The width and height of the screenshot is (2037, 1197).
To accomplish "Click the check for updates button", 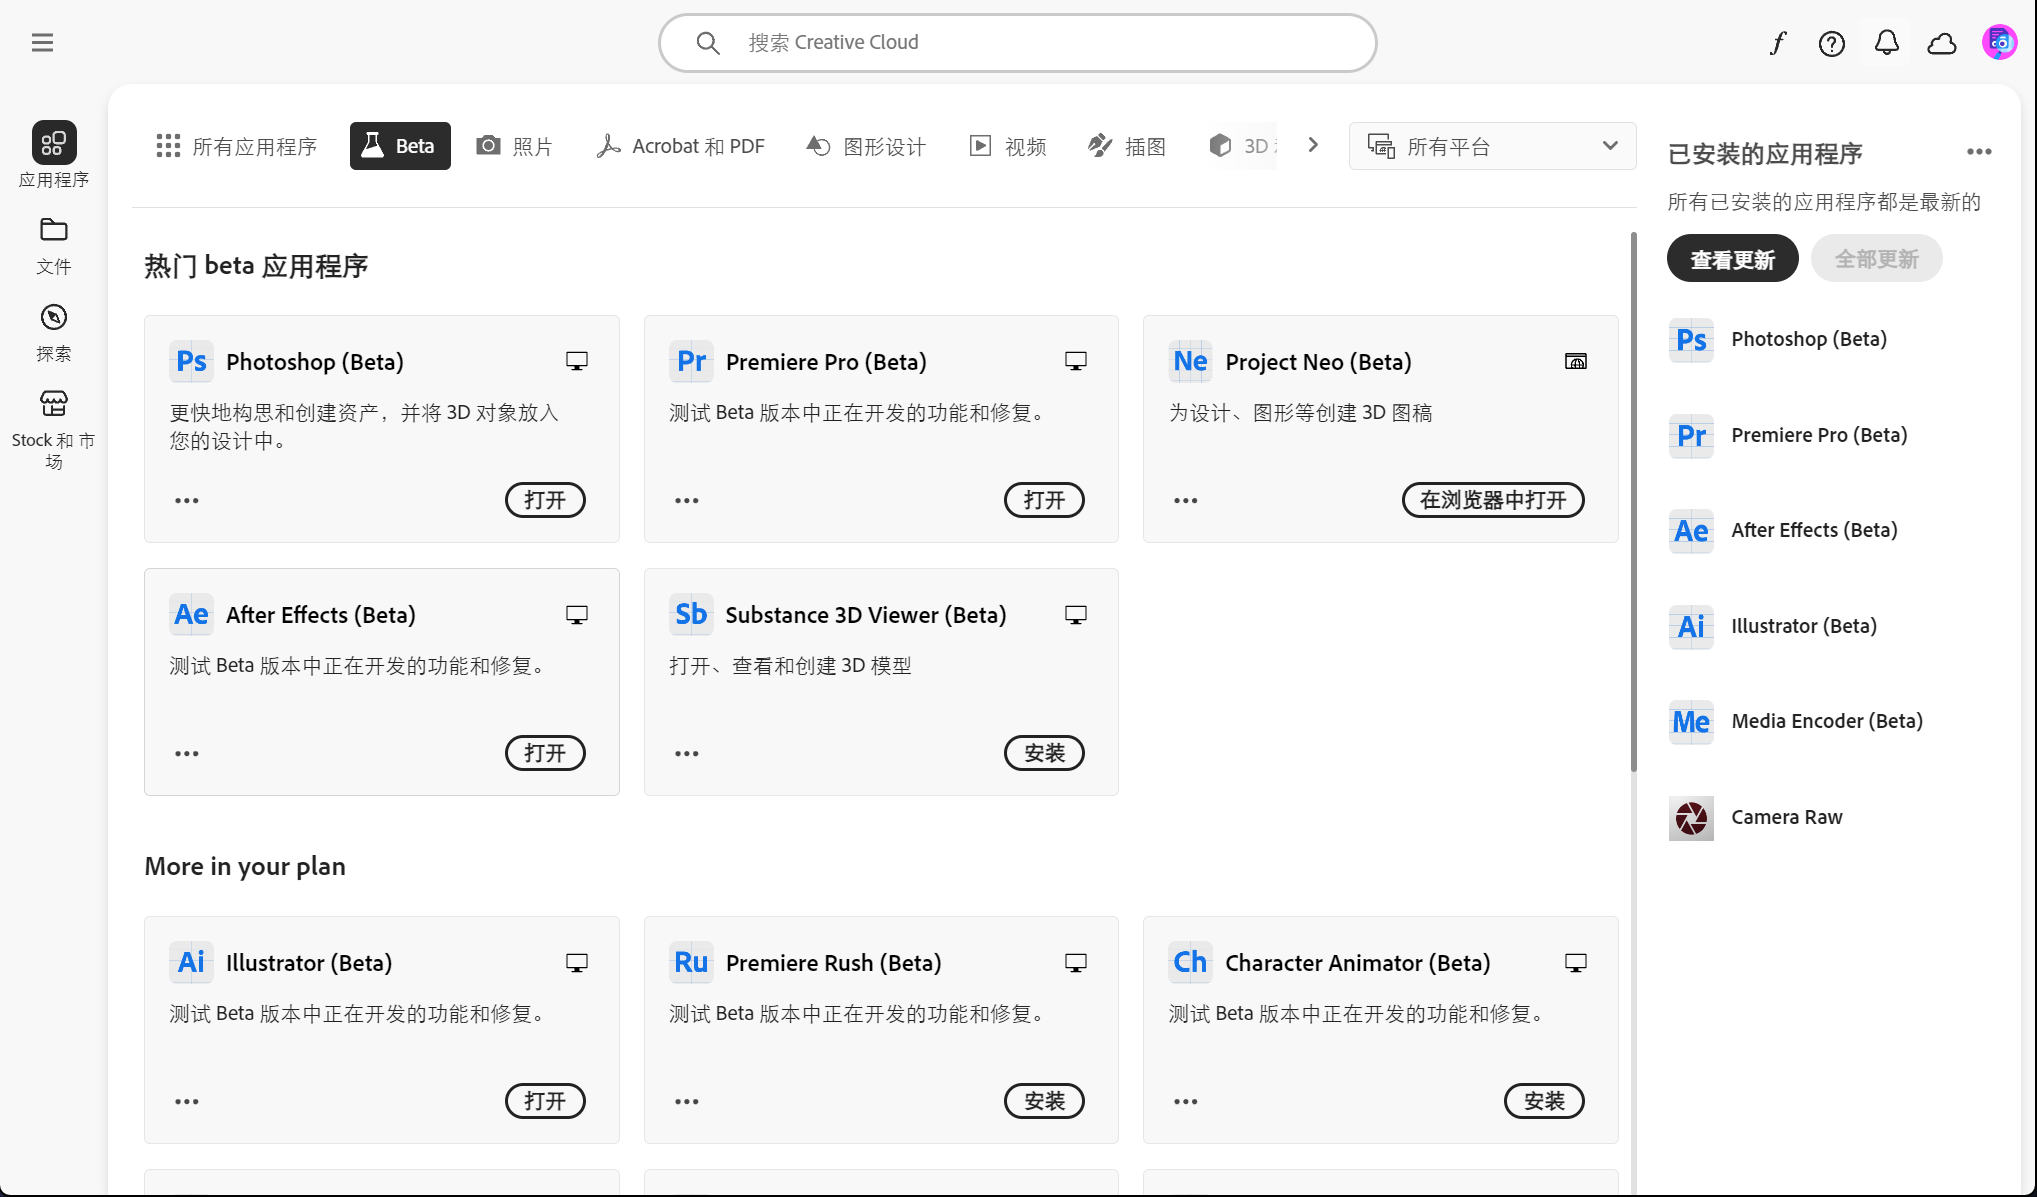I will point(1732,259).
